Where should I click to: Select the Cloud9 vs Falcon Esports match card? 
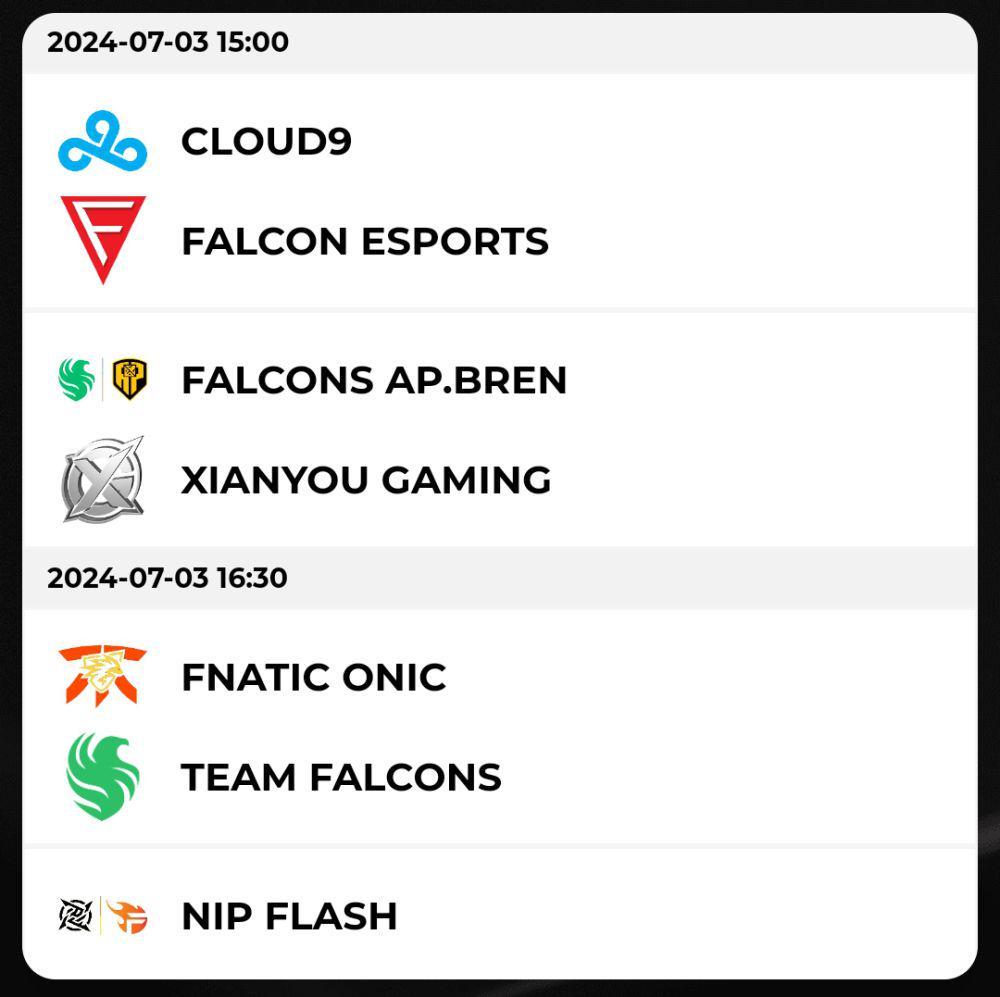[499, 191]
